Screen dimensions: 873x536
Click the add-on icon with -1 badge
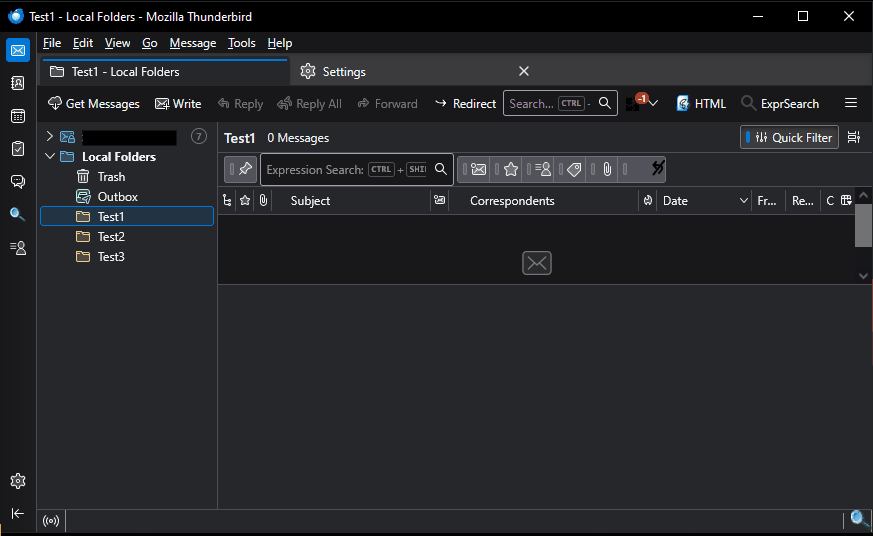635,103
